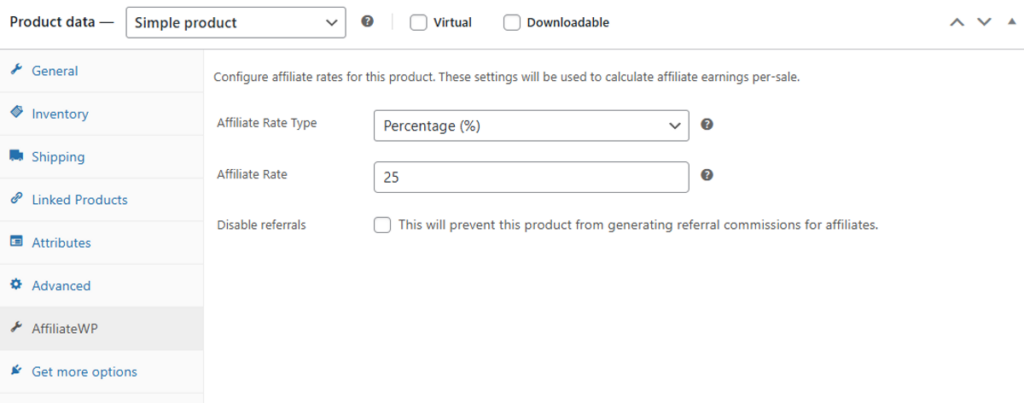Check the Disable referrals checkbox
This screenshot has height=403, width=1024.
coord(383,225)
